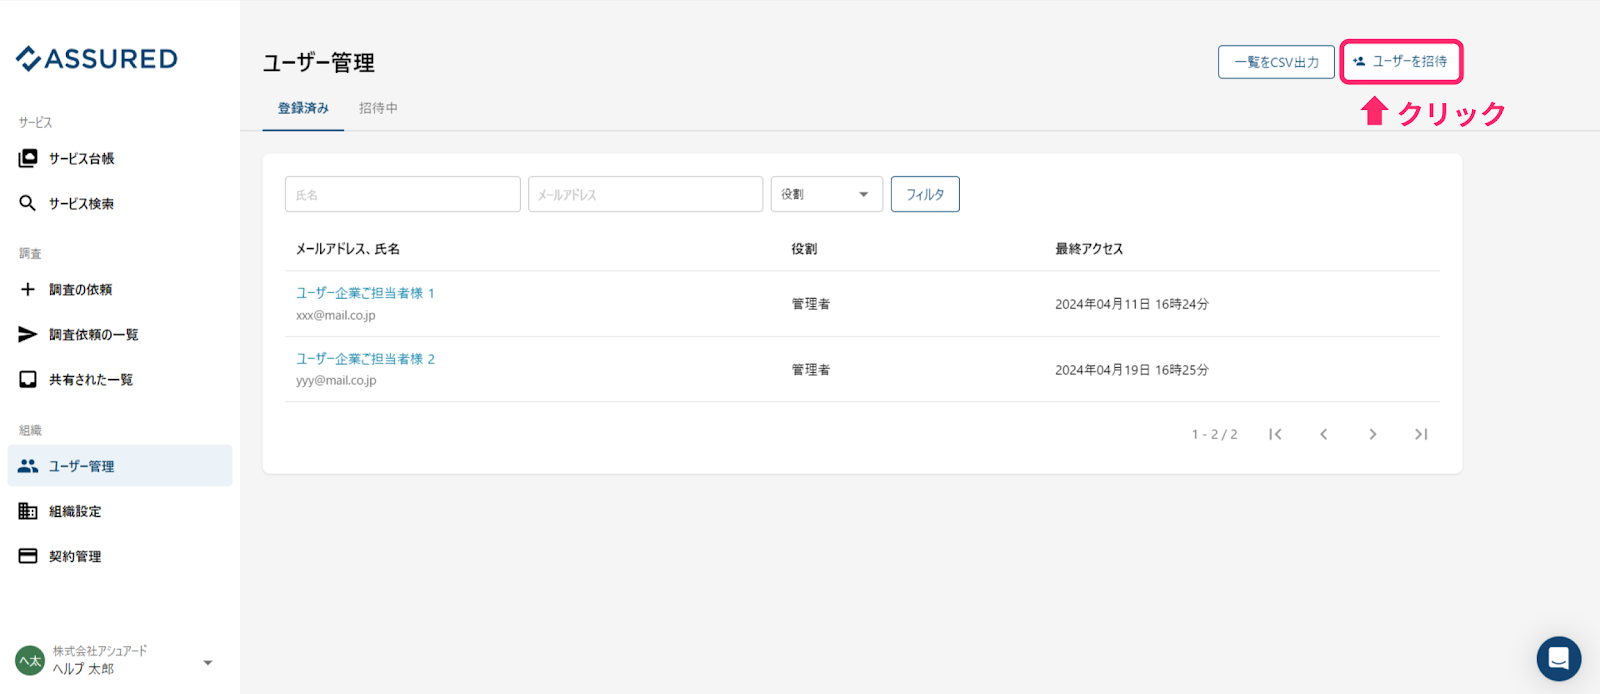The height and width of the screenshot is (694, 1600).
Task: Click the ユーザーを招待 button label
Action: (x=1410, y=61)
